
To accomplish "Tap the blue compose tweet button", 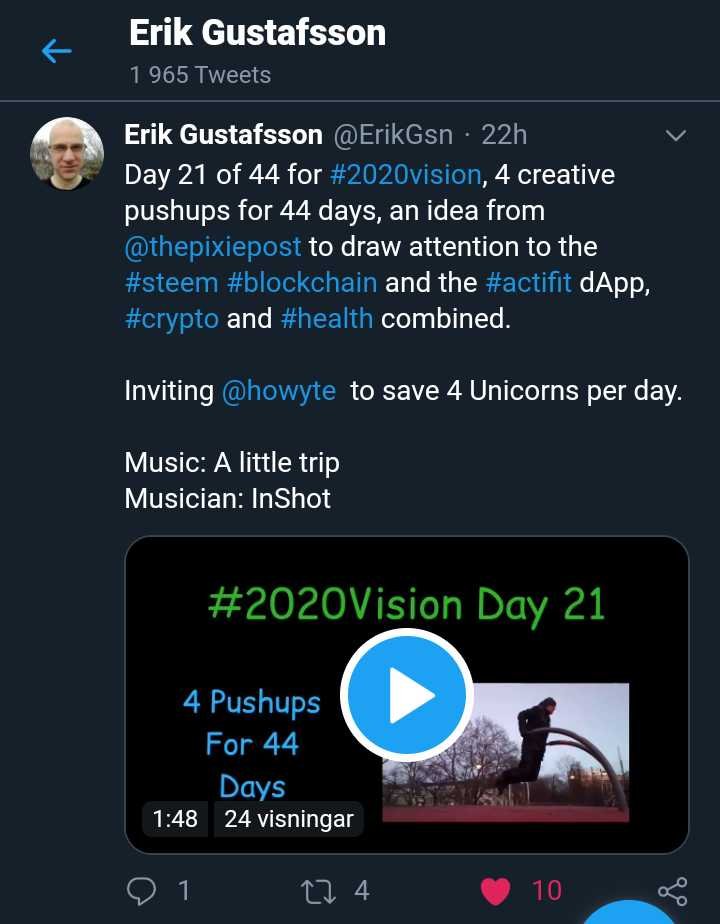I will (x=630, y=912).
